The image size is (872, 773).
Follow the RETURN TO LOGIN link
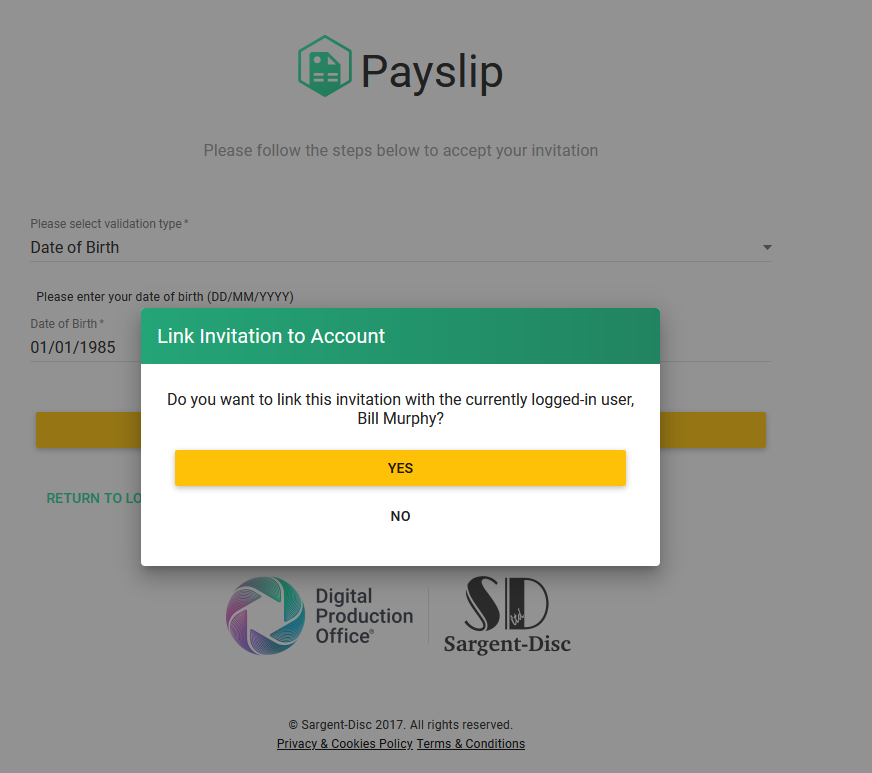point(93,498)
